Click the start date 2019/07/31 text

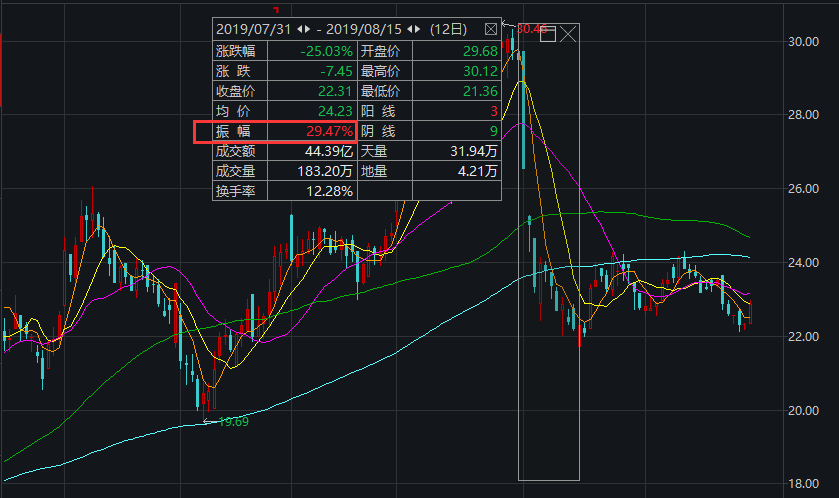pyautogui.click(x=254, y=29)
